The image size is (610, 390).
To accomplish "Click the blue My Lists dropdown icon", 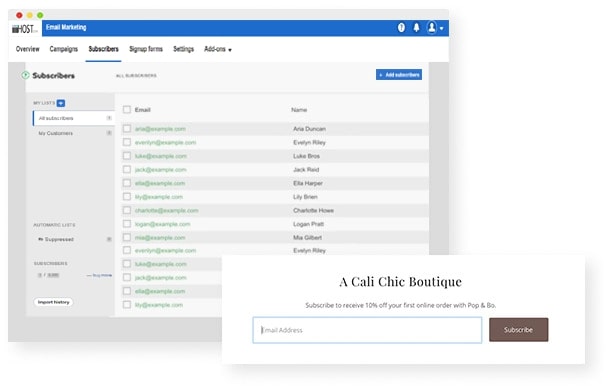I will [61, 103].
